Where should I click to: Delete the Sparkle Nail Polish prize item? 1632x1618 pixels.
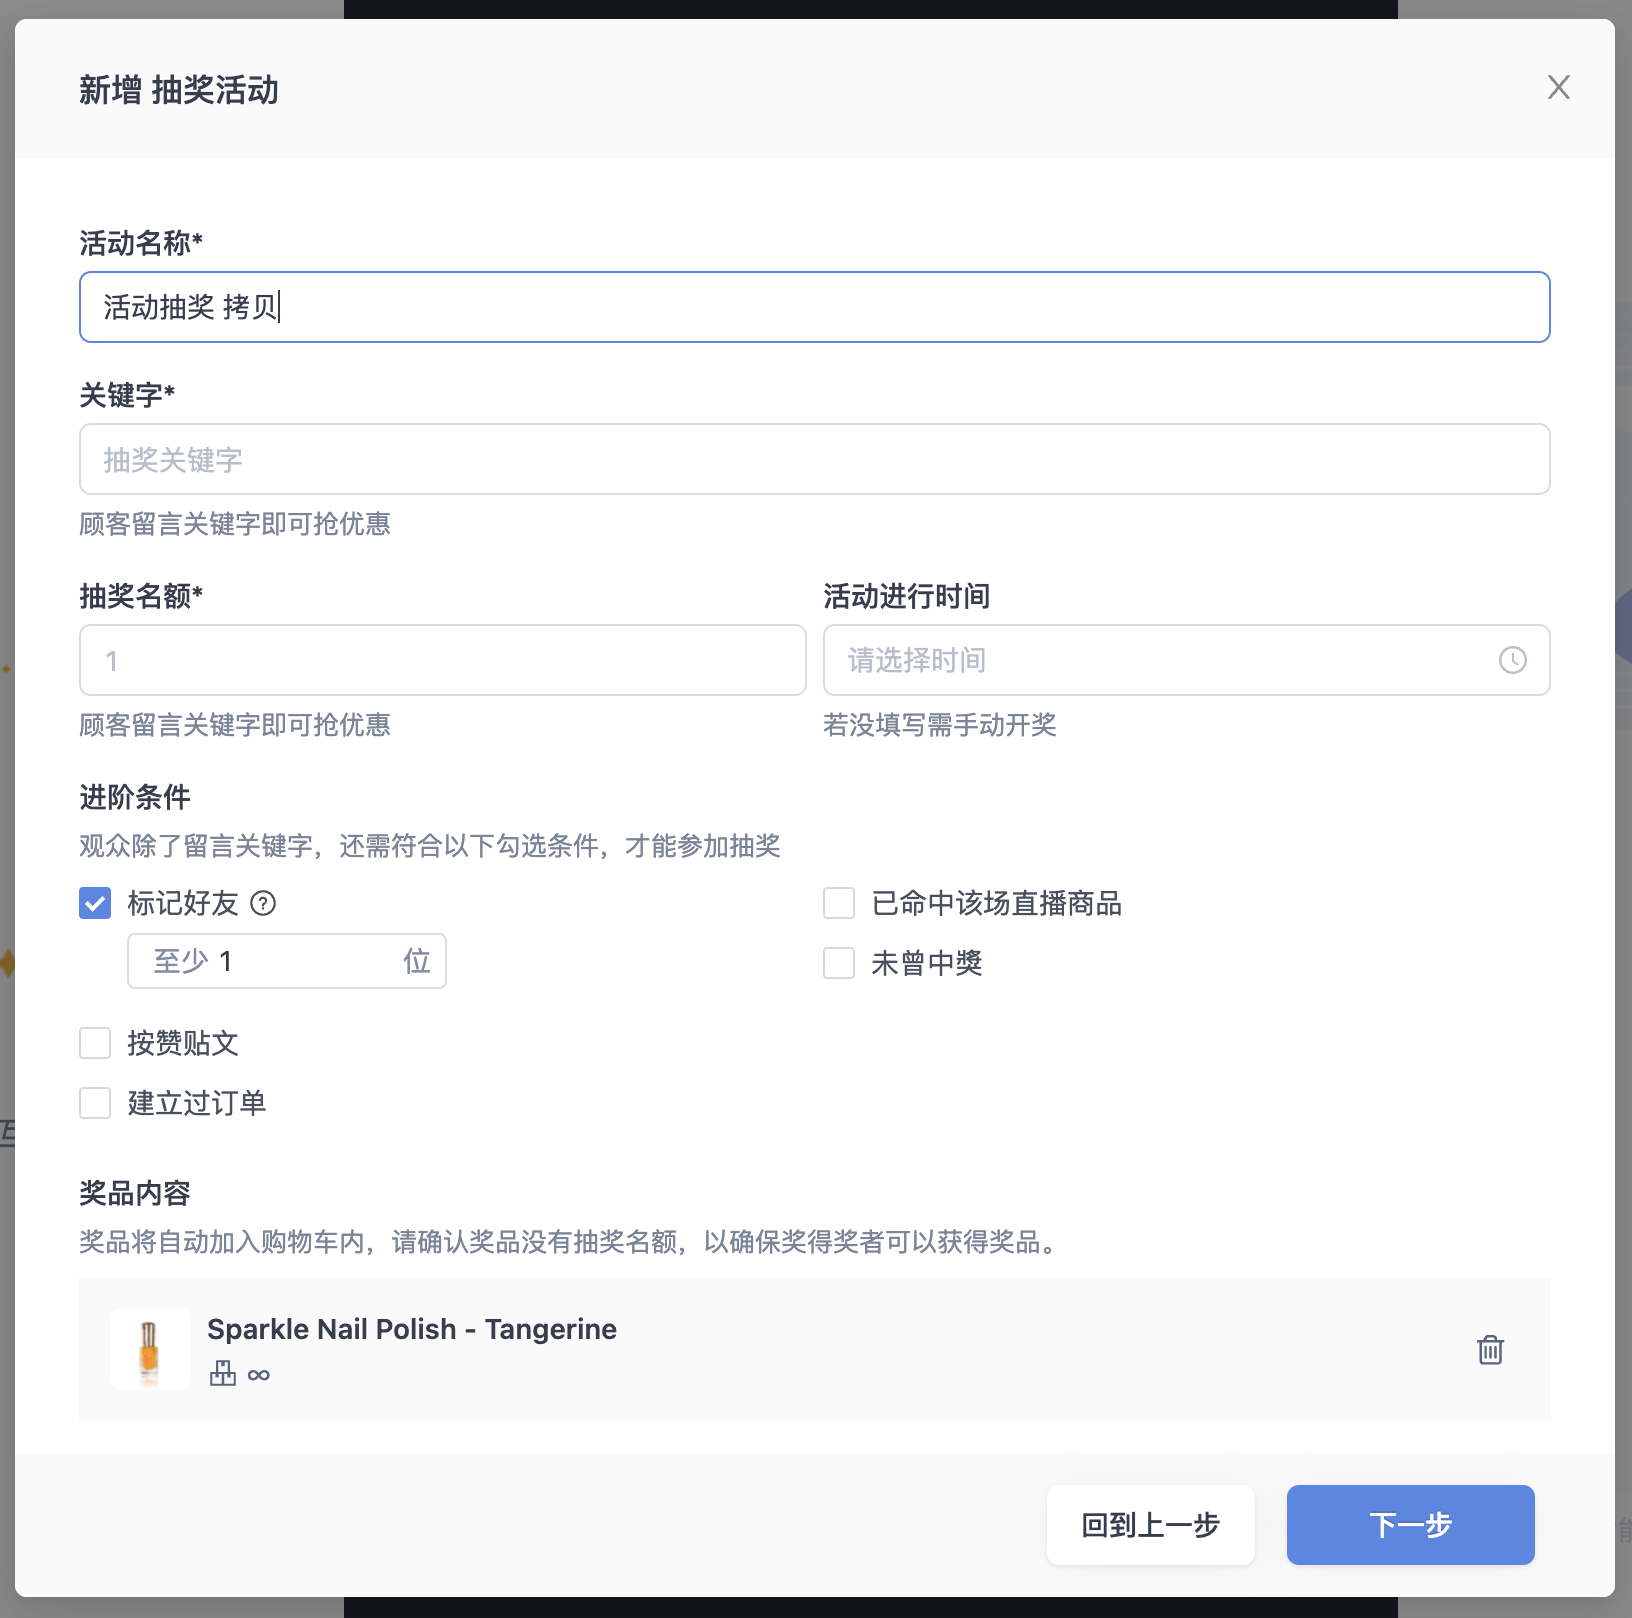(1490, 1349)
